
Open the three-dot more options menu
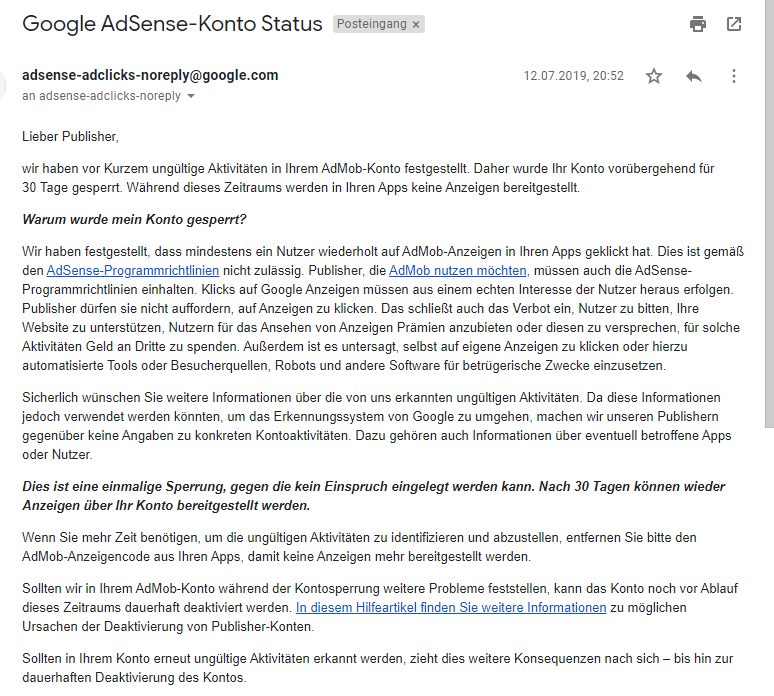click(x=734, y=76)
